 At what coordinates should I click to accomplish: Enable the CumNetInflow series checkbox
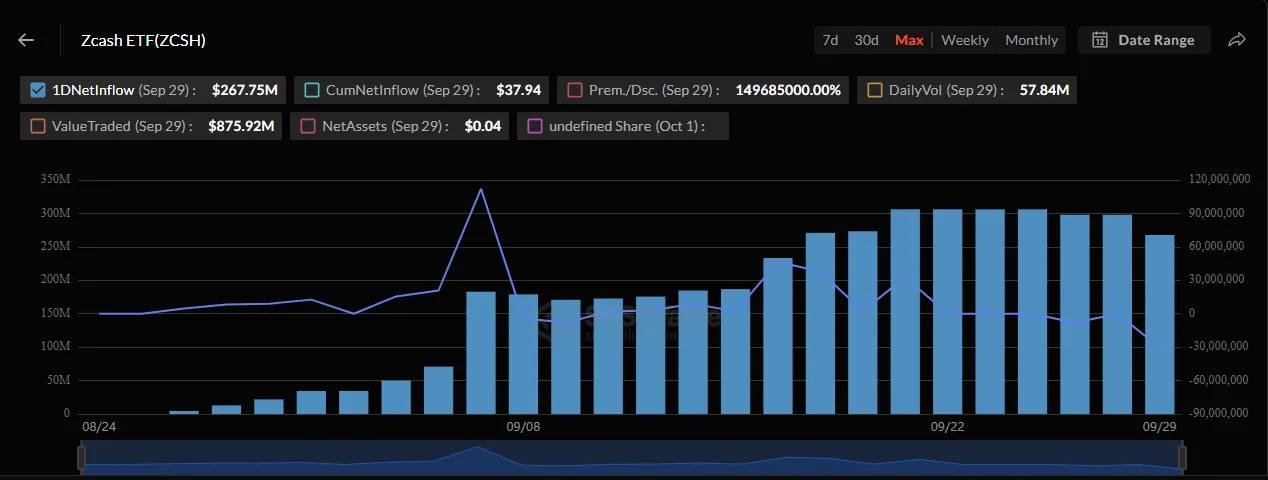[x=312, y=90]
